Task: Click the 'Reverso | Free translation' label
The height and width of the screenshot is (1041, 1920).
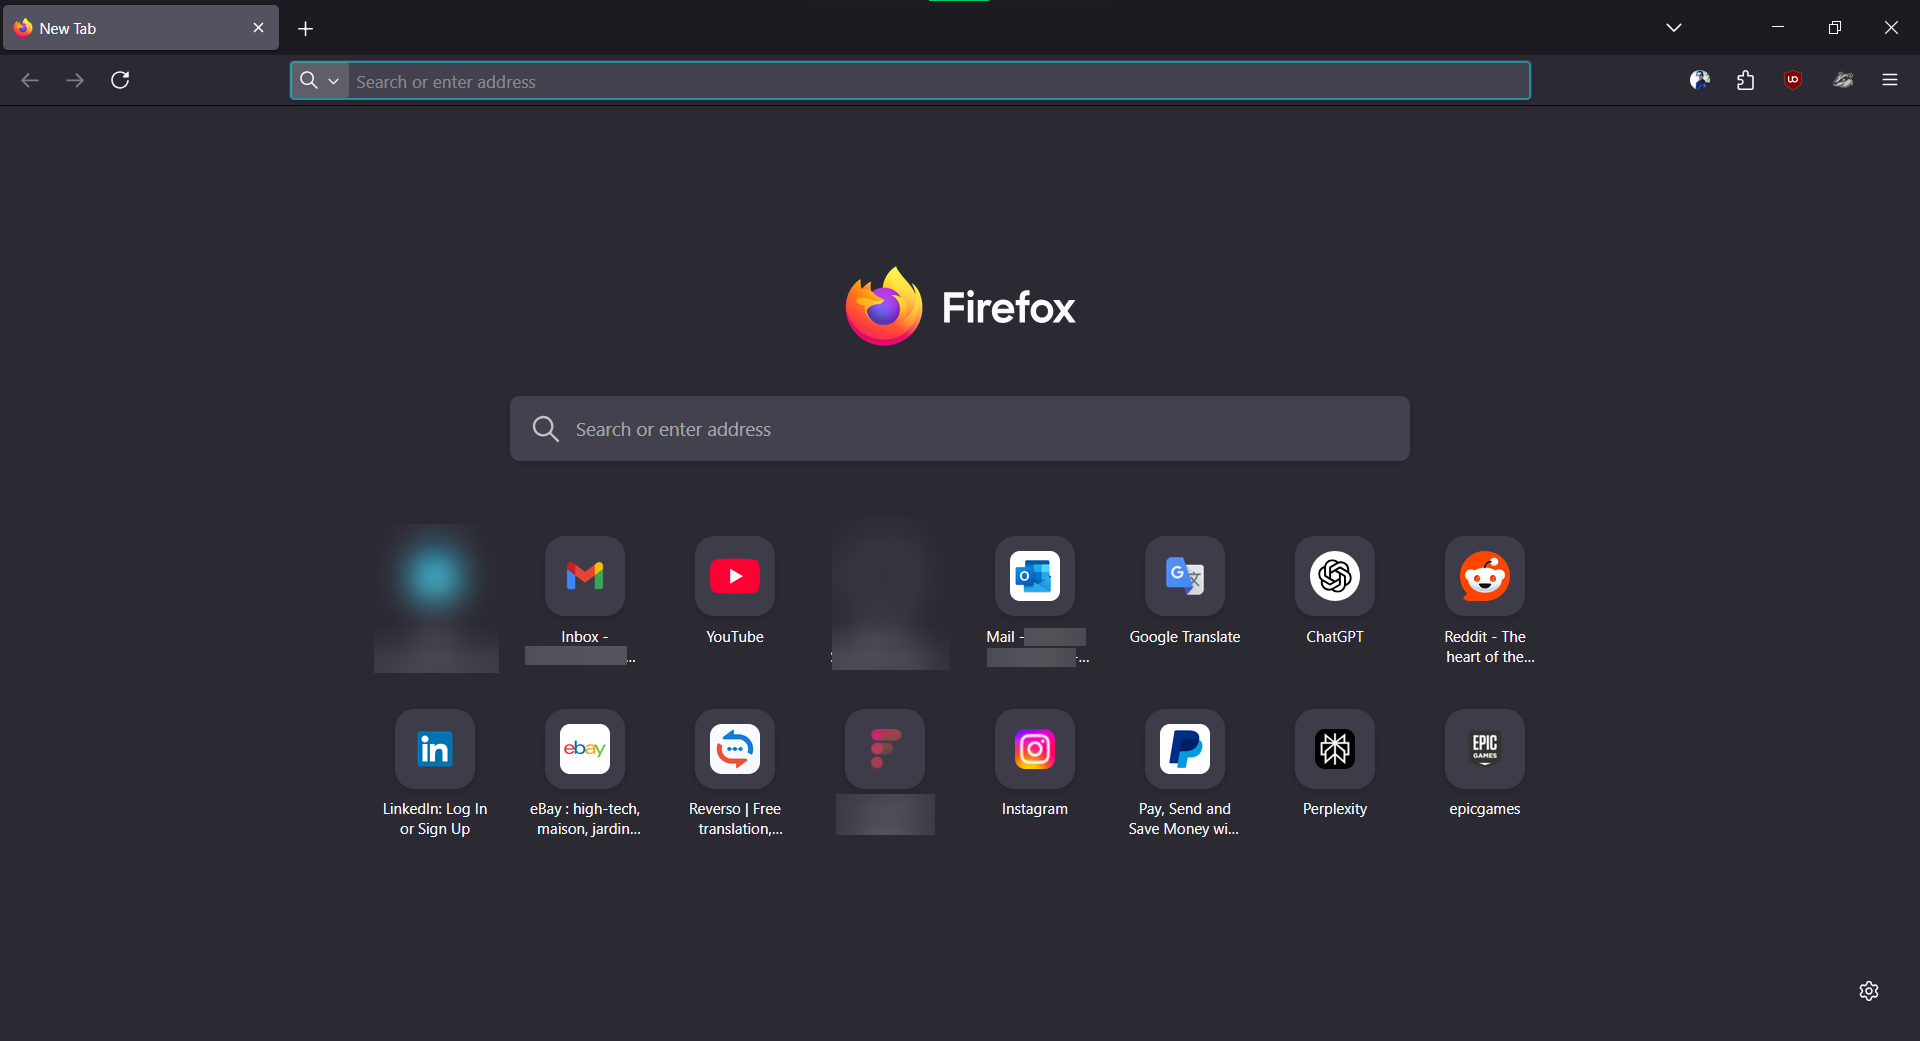Action: click(736, 819)
